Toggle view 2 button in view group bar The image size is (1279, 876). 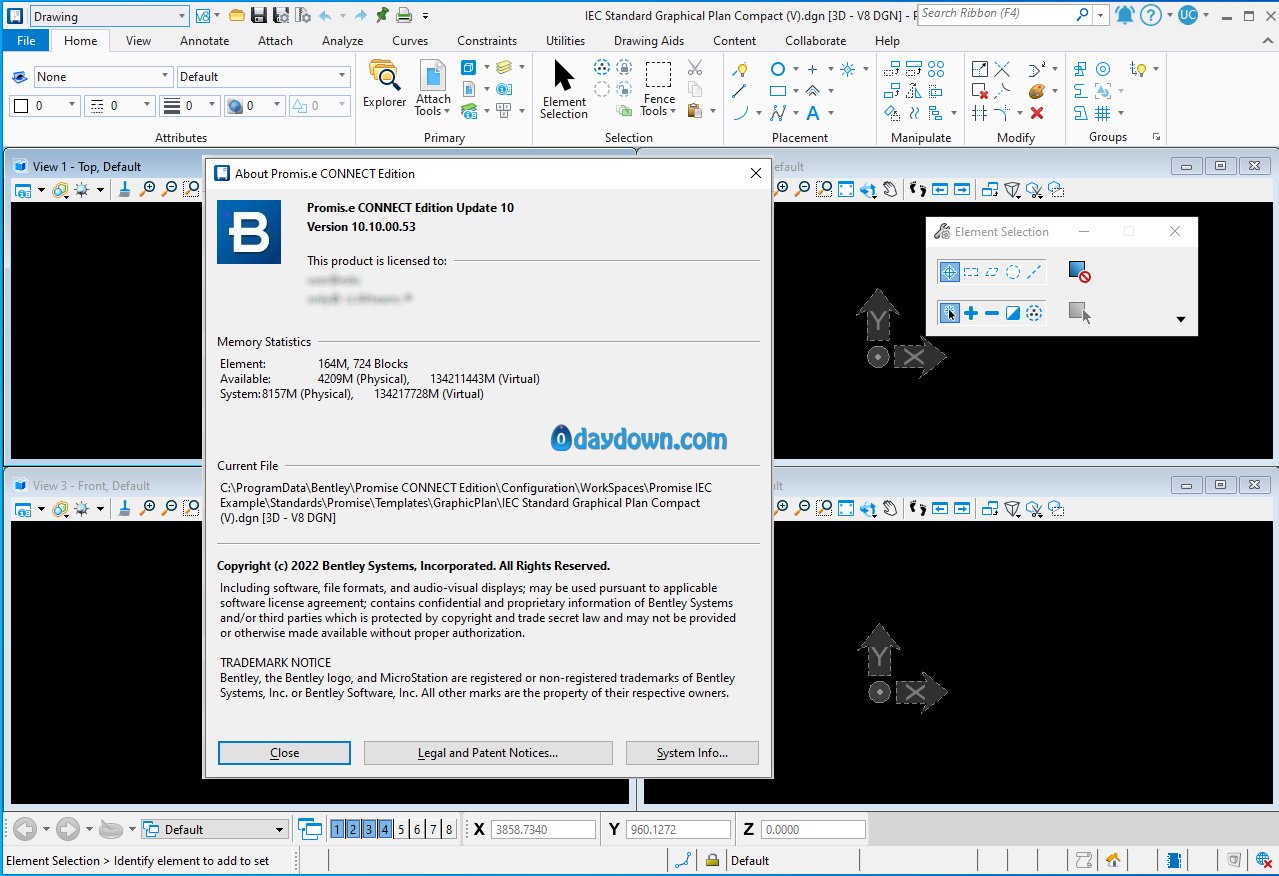click(x=354, y=829)
